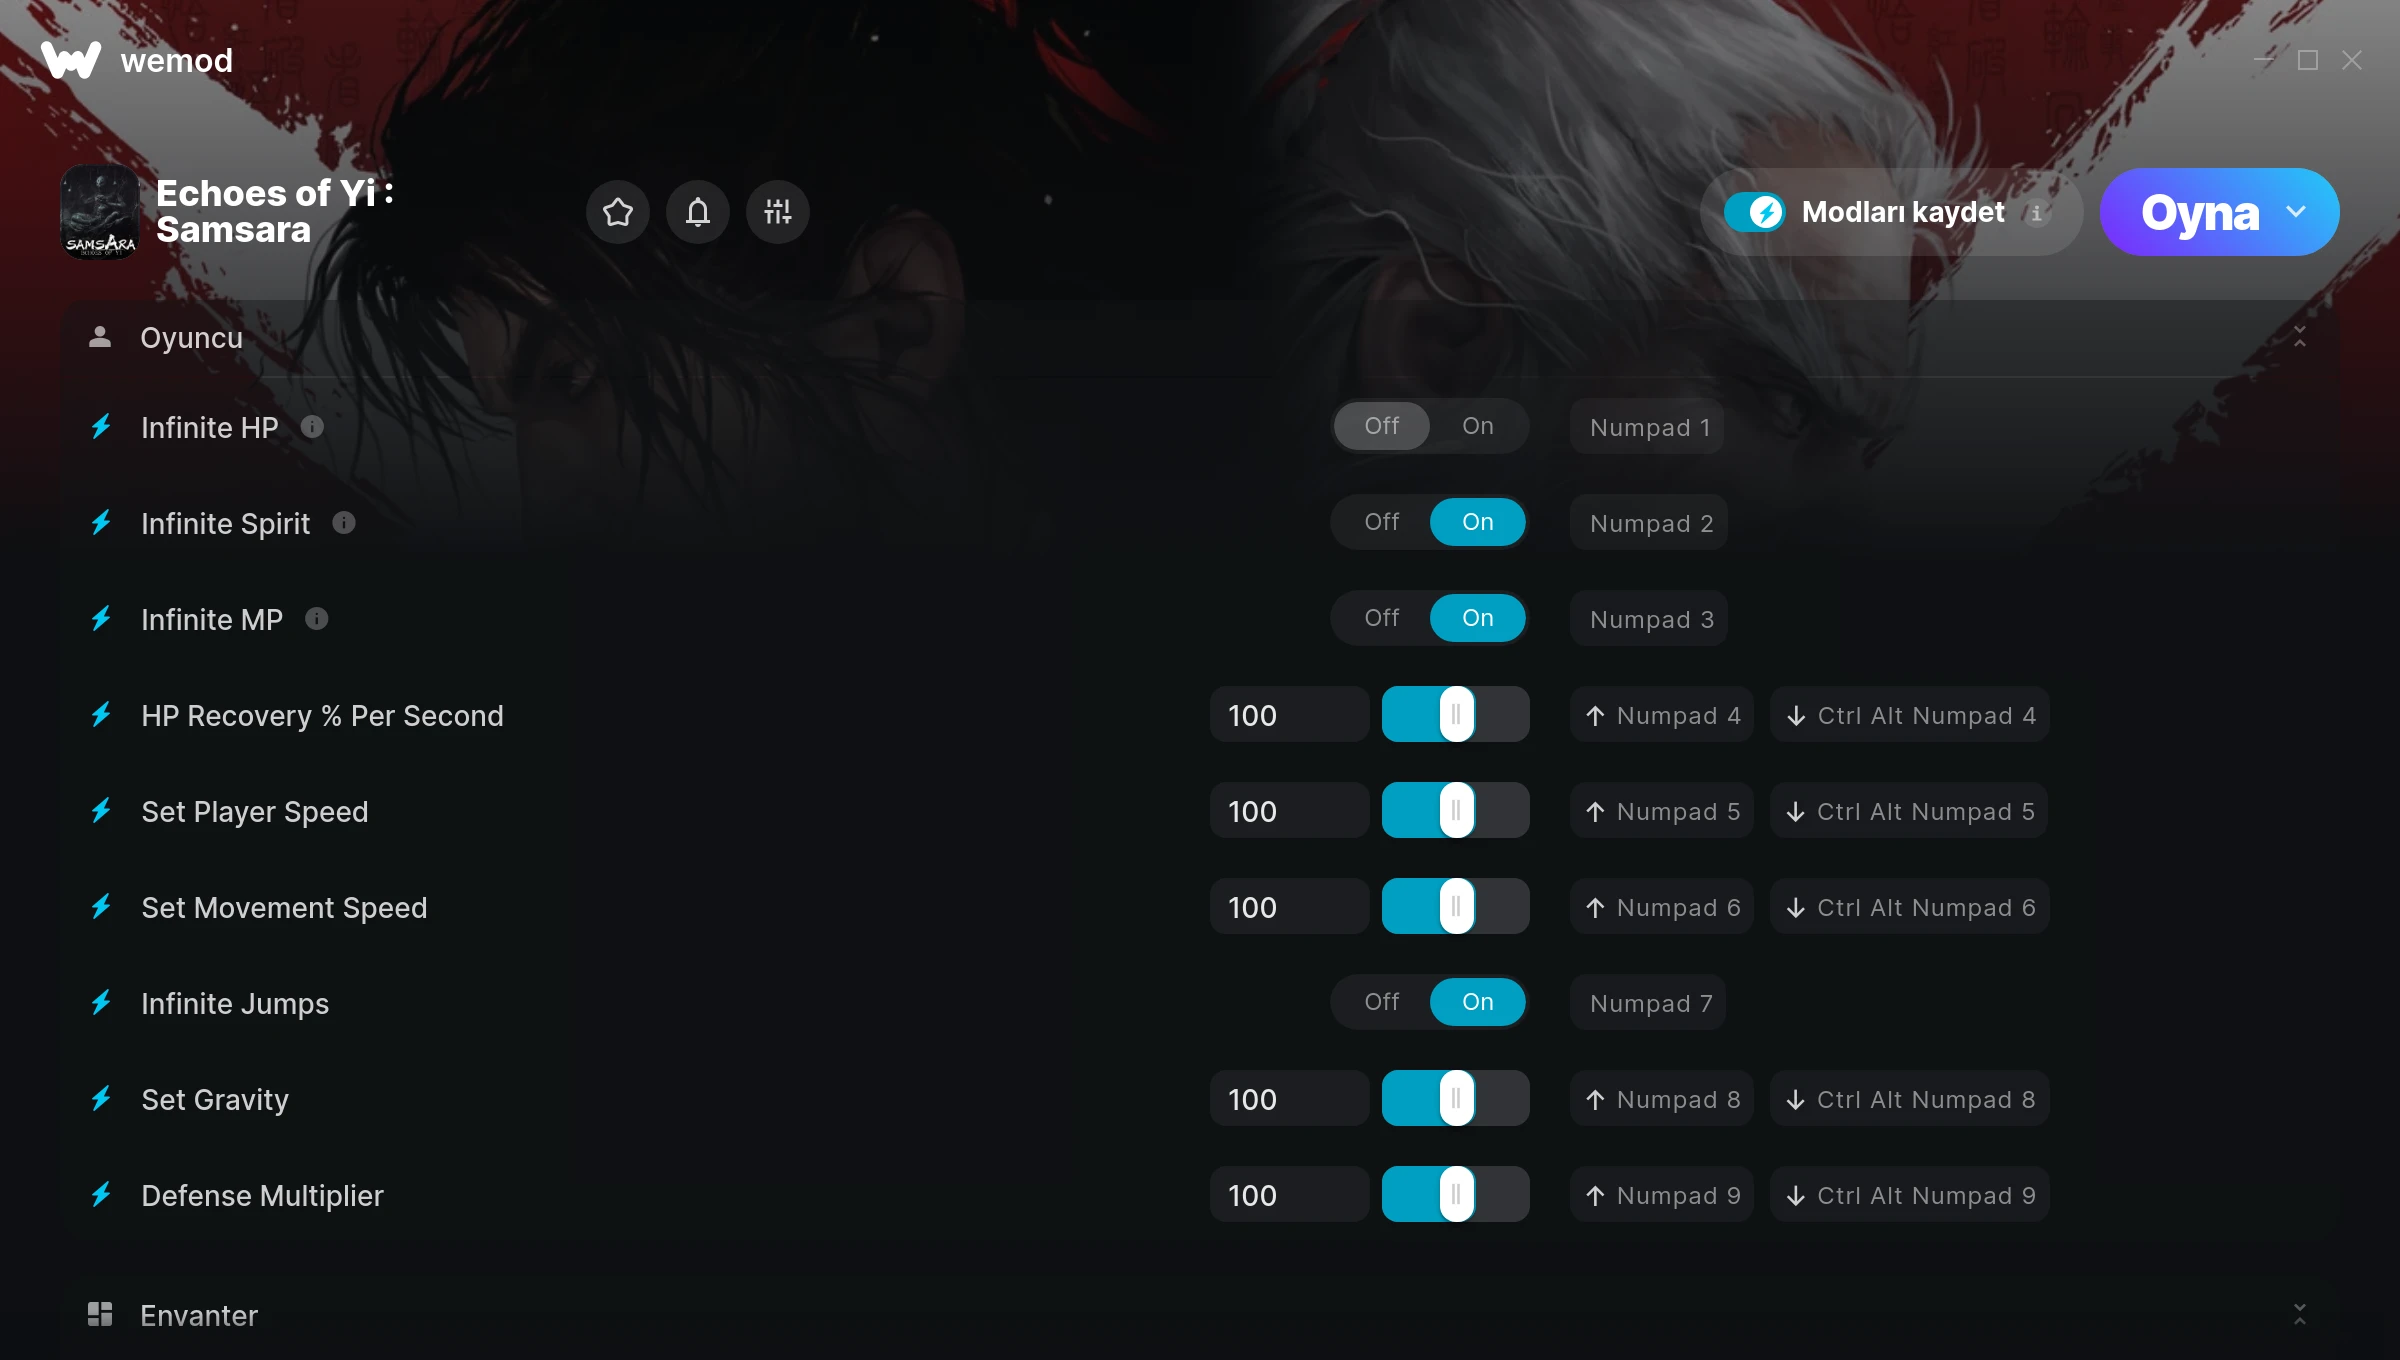Click the Modları kaydet info icon

[x=2037, y=212]
